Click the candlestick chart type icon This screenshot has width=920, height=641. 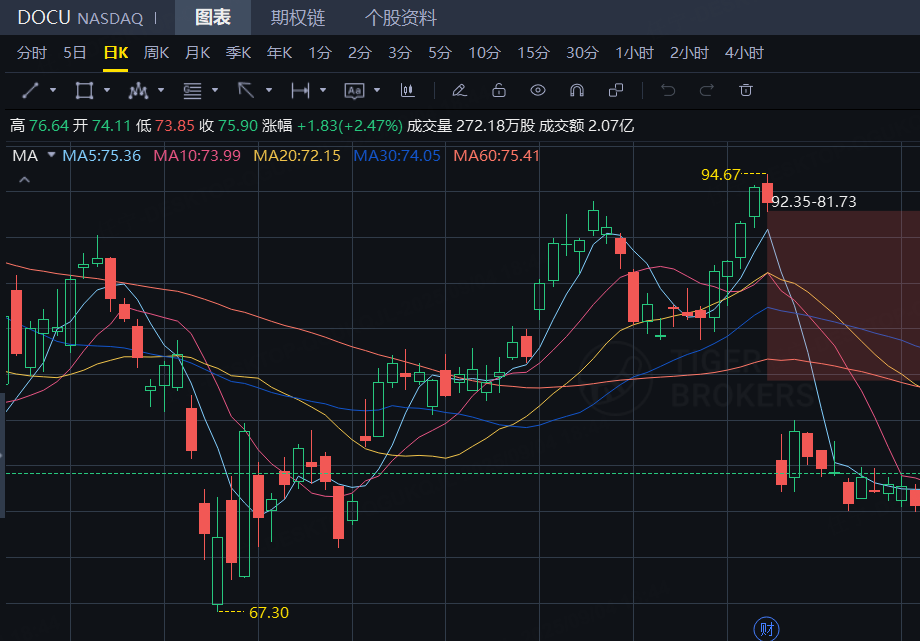click(407, 91)
